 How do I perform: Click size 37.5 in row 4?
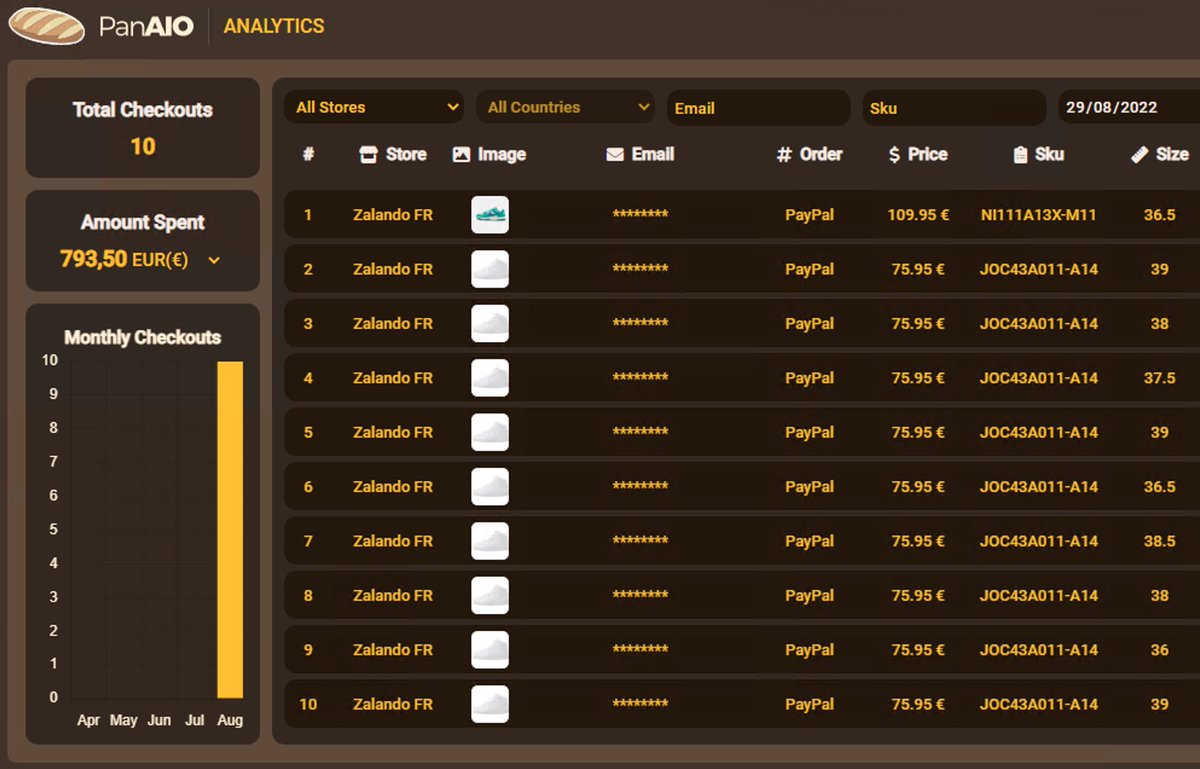[1159, 378]
